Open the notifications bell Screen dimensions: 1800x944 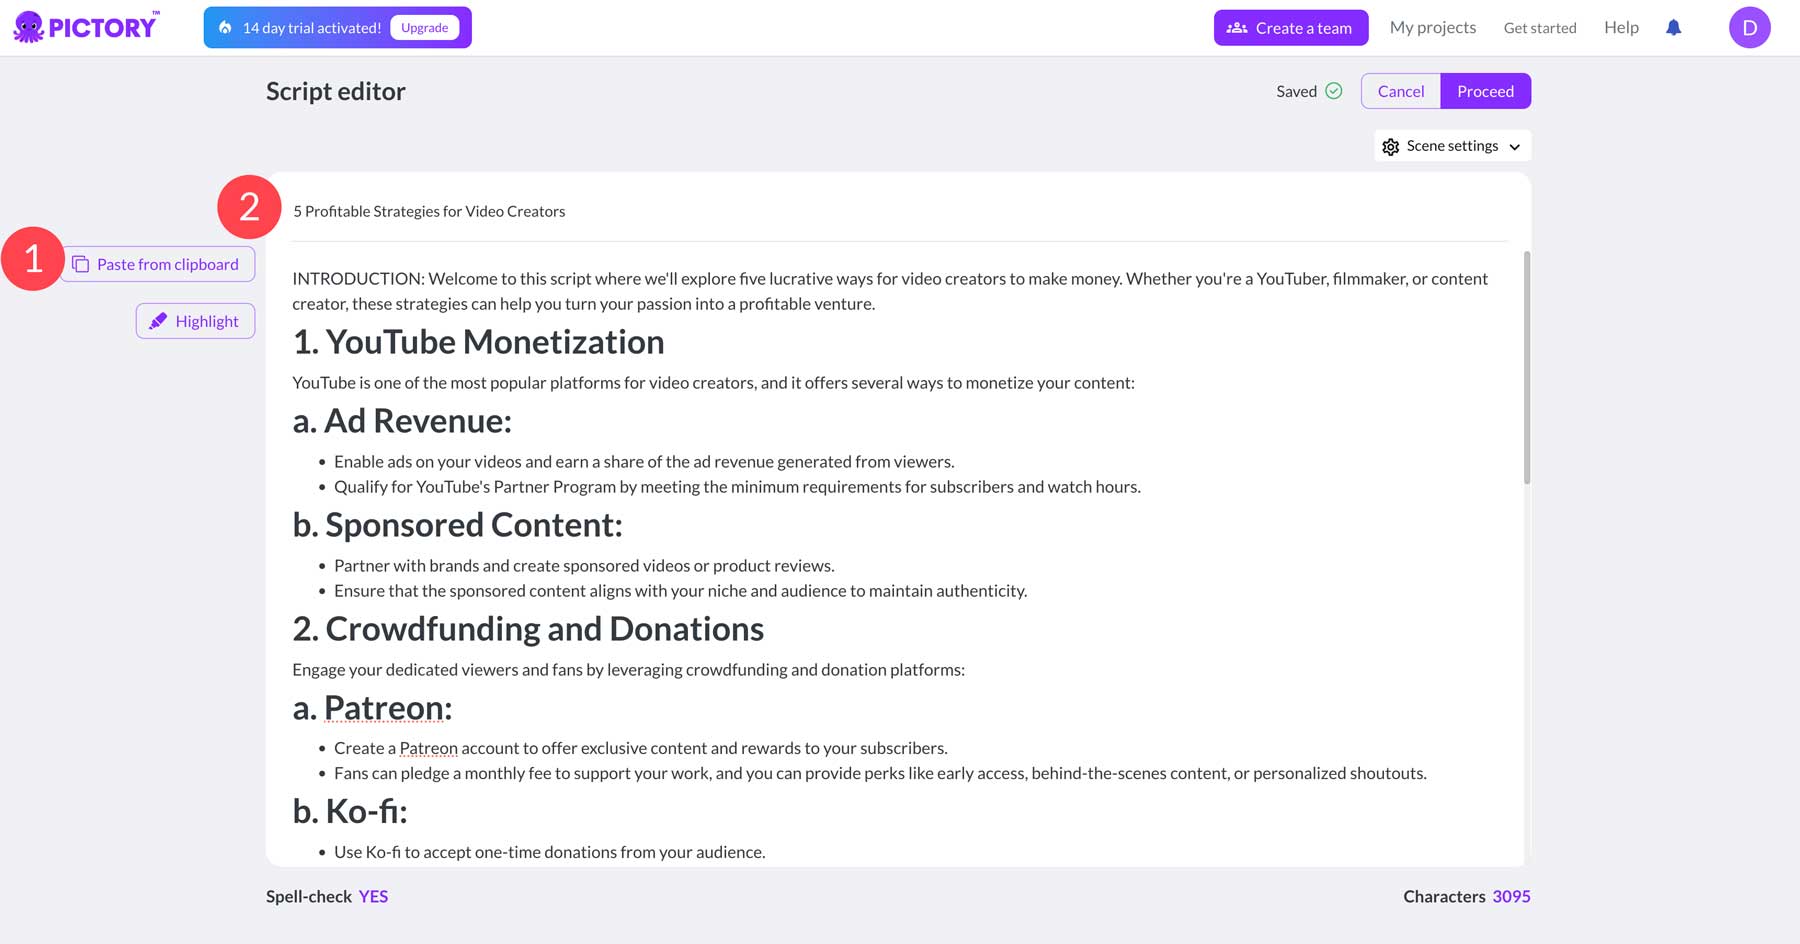(1673, 28)
